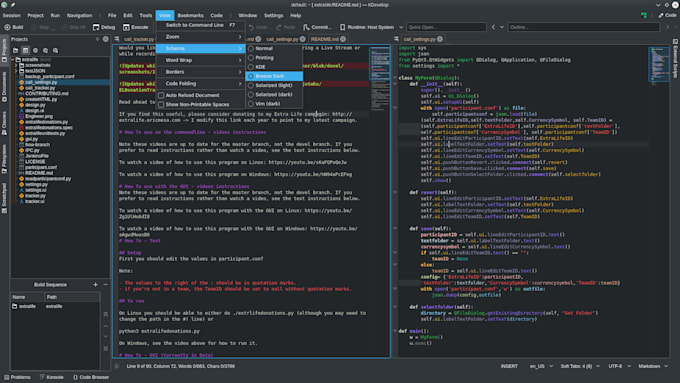Click the call_settings.py code minimap
Viewport: 680px width, 383px height.
pyautogui.click(x=659, y=65)
